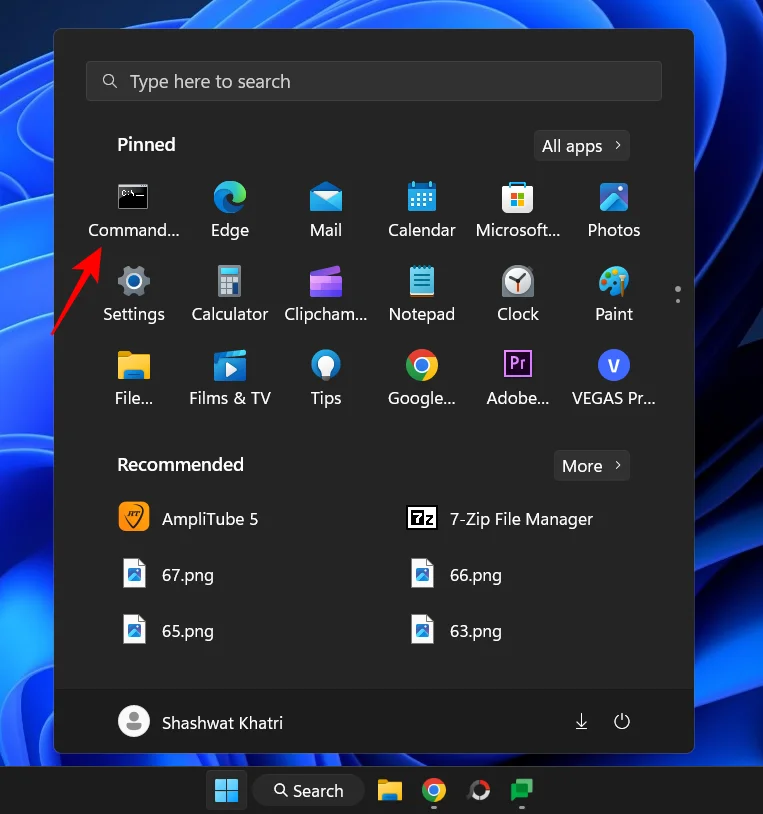Open Chrome from the taskbar

click(434, 790)
